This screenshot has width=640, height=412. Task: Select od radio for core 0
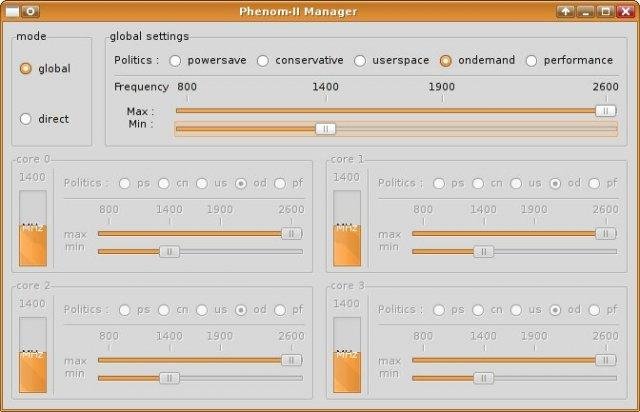click(x=241, y=183)
